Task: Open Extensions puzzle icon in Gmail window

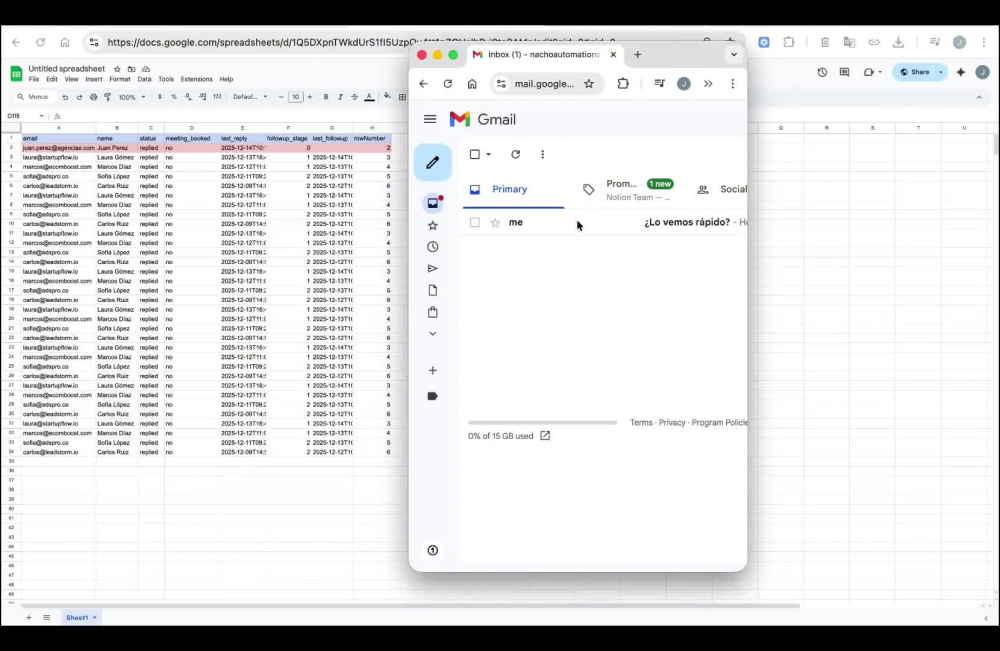Action: pyautogui.click(x=623, y=84)
